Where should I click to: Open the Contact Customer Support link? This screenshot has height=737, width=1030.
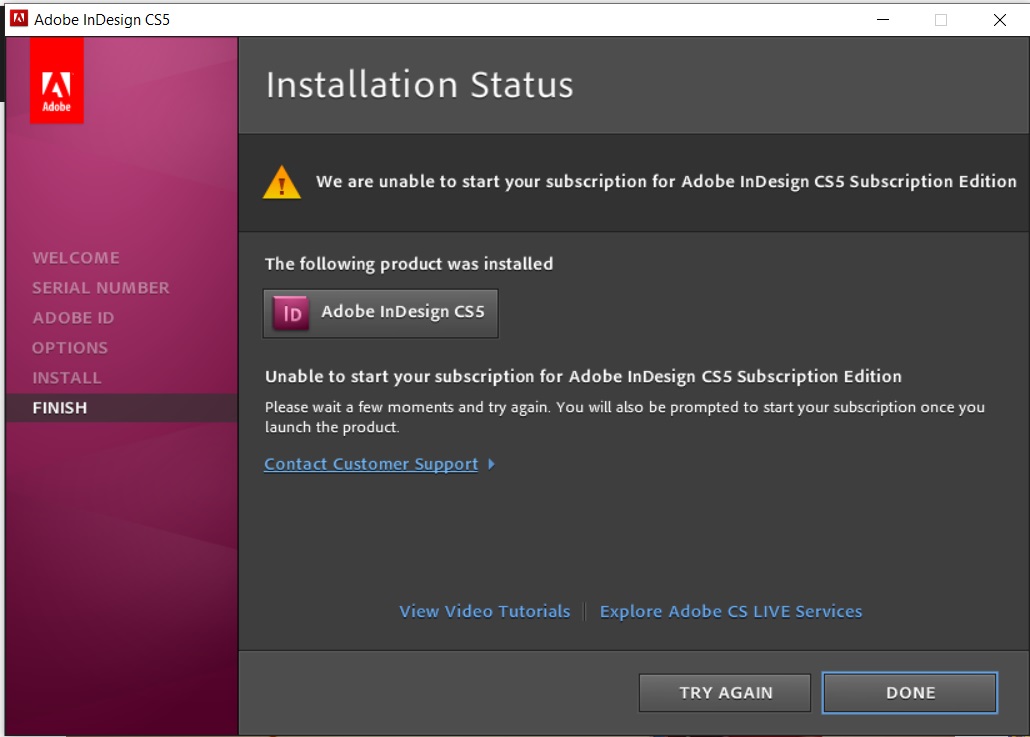click(371, 464)
